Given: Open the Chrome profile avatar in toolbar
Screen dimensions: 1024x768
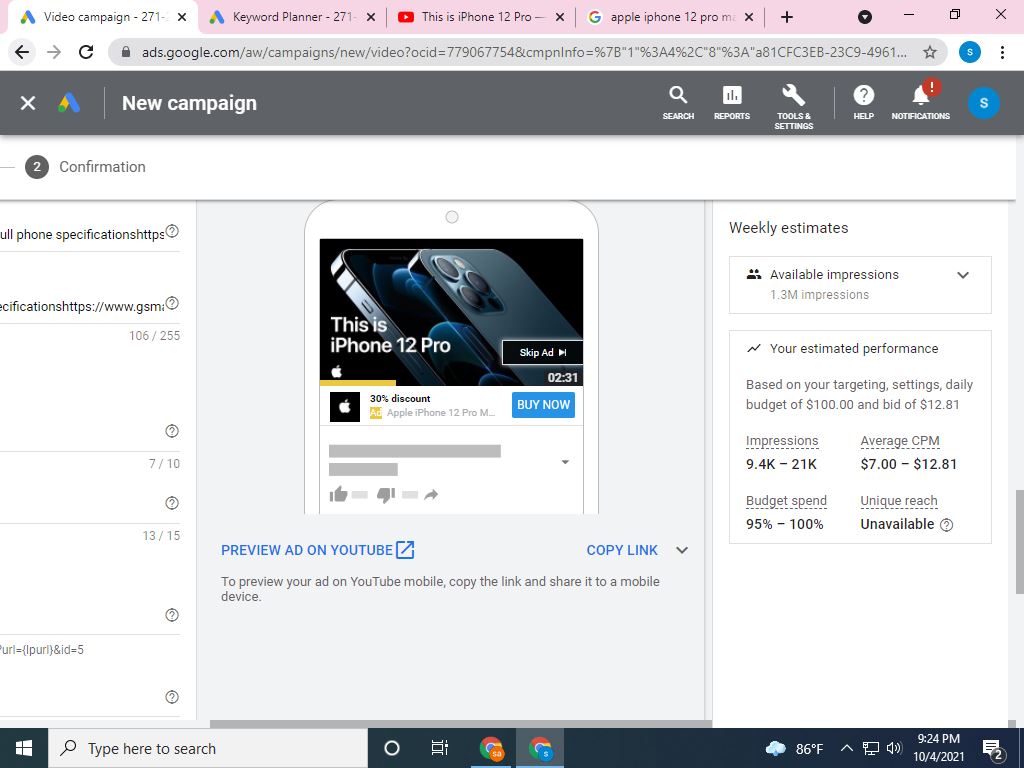Looking at the screenshot, I should tap(970, 52).
